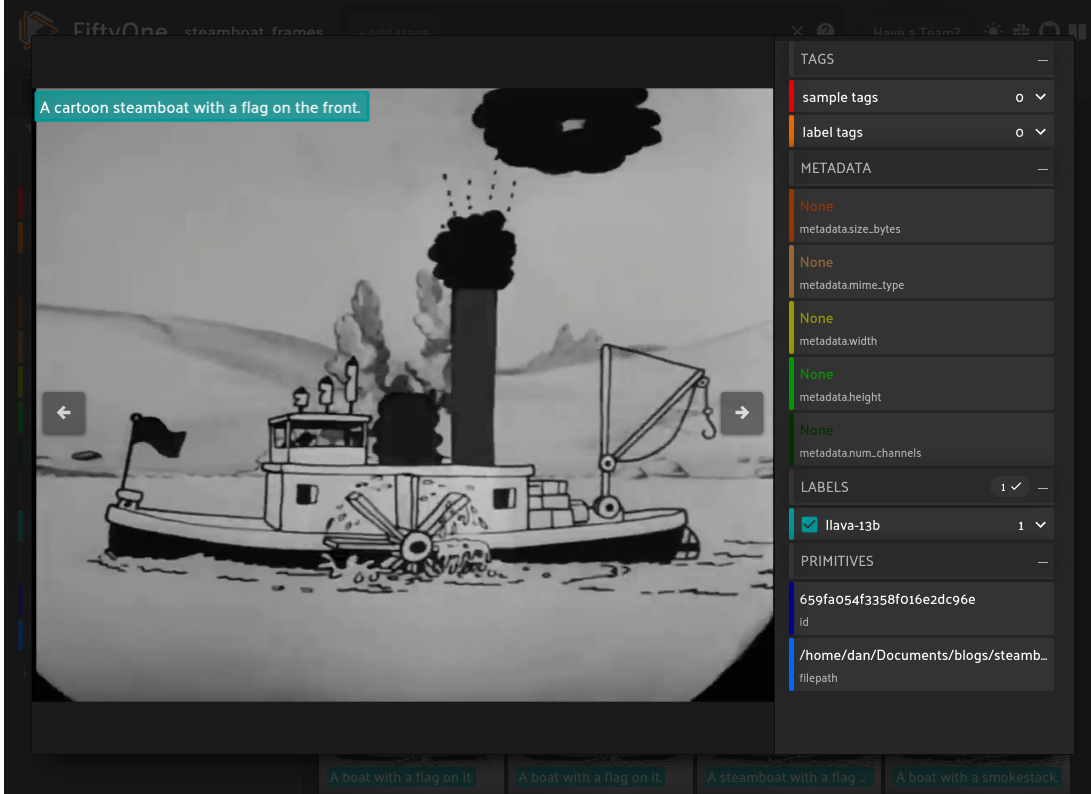
Task: Click the FiftyOne logo icon
Action: (x=37, y=28)
